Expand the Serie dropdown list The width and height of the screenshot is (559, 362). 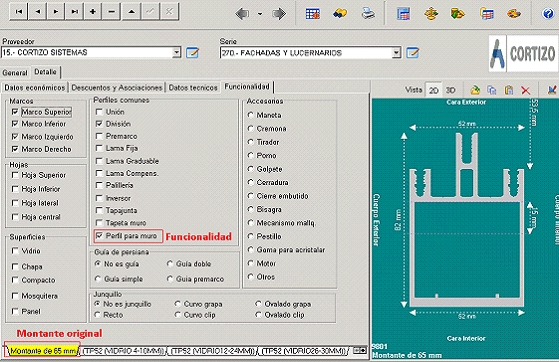pyautogui.click(x=396, y=53)
